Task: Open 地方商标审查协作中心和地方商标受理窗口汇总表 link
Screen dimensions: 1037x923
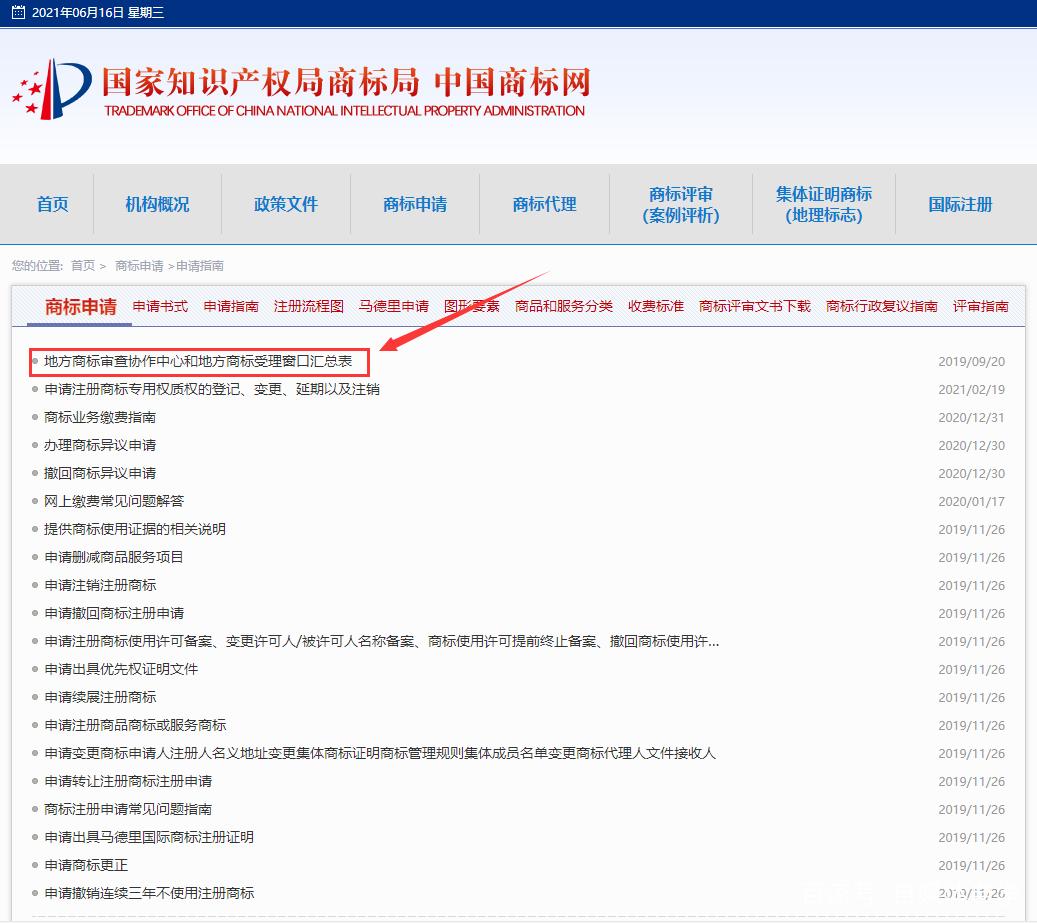Action: click(198, 361)
